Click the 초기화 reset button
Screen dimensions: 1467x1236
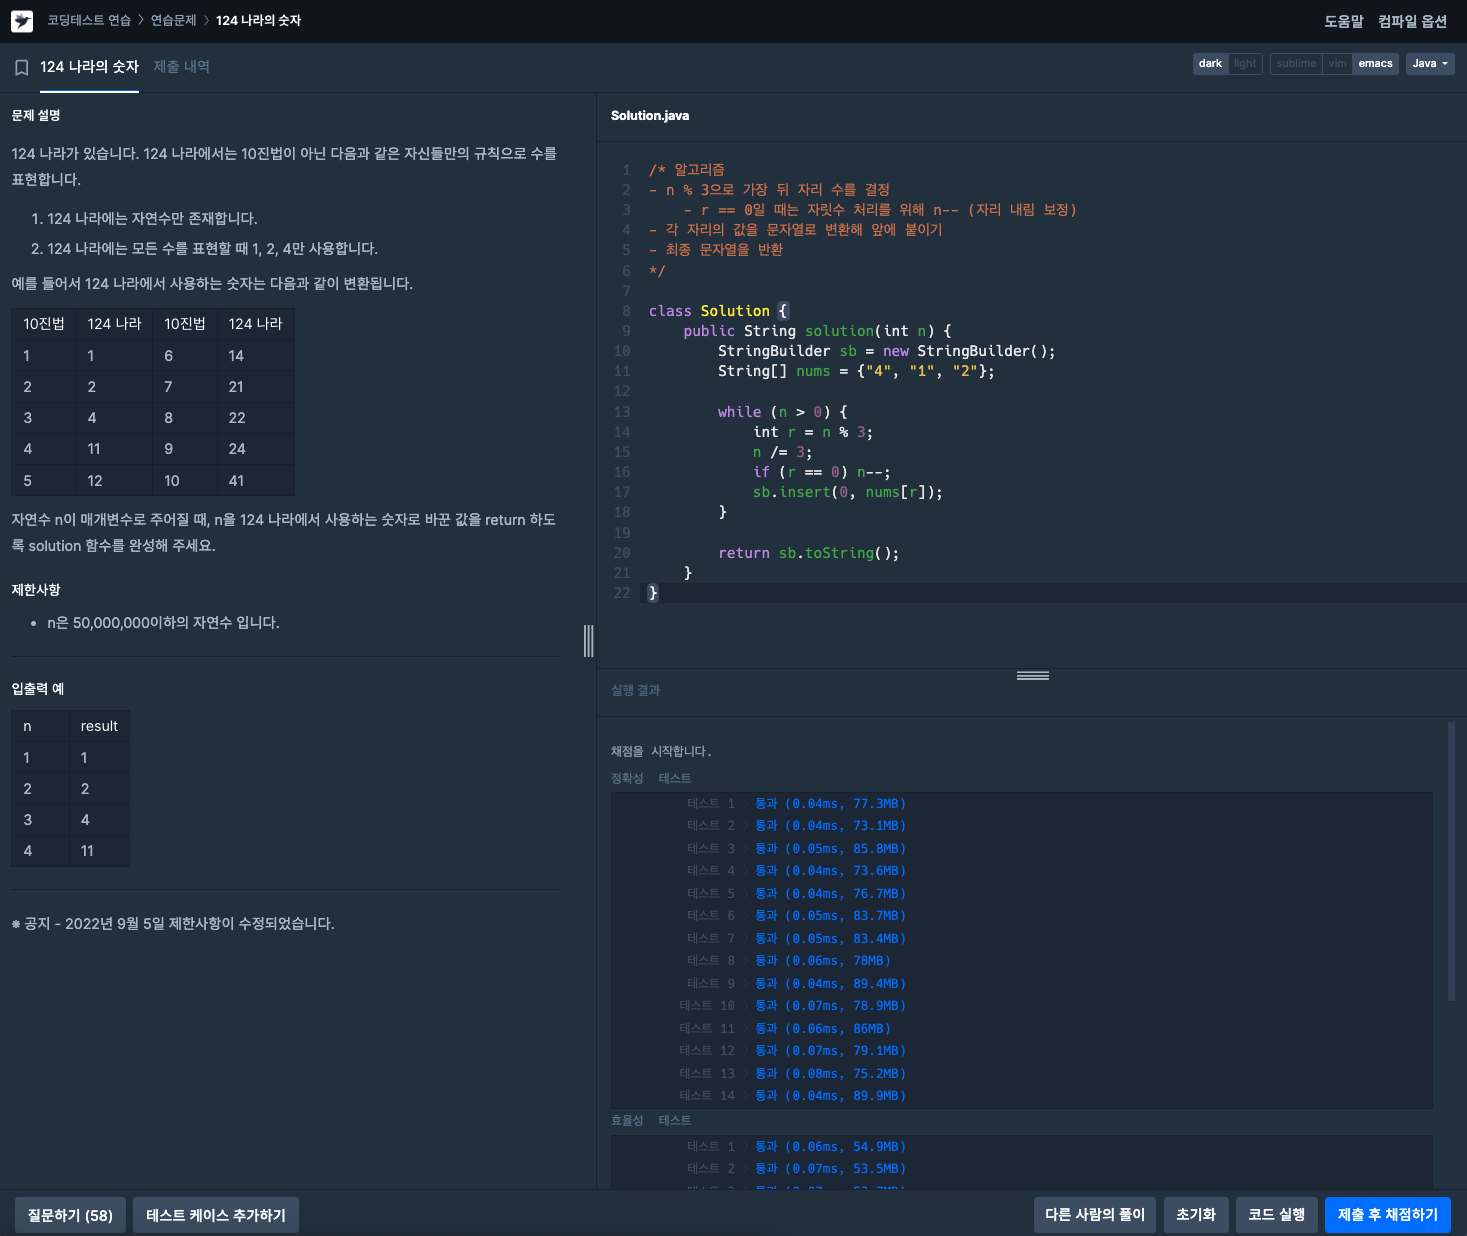point(1196,1214)
